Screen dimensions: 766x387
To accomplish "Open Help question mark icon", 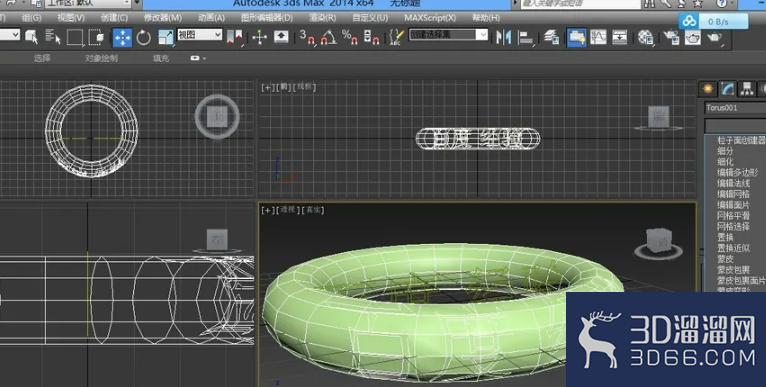I will tap(721, 3).
